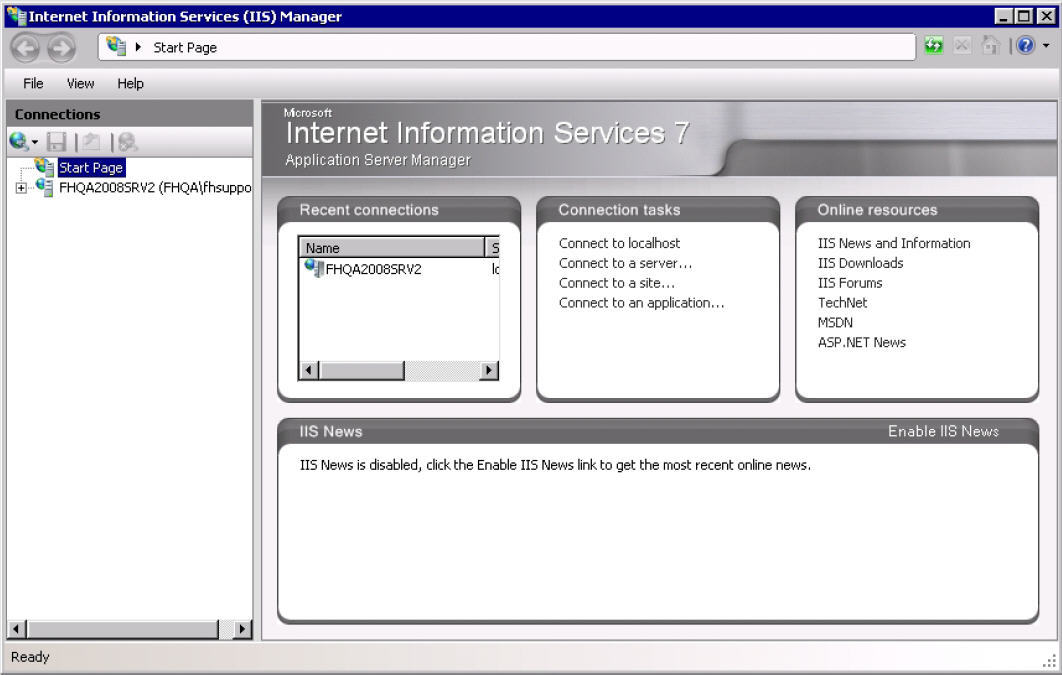
Task: Open the Create New Connection dropdown arrow
Action: [x=35, y=143]
